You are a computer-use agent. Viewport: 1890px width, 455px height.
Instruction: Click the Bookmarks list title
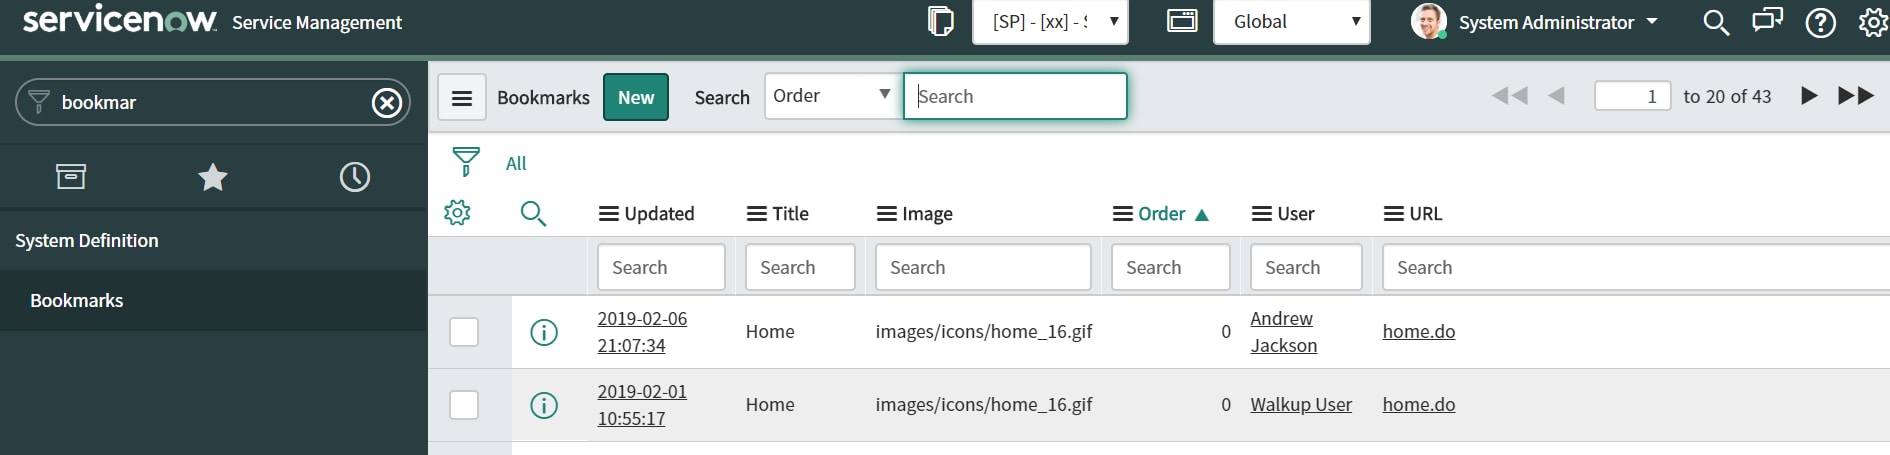[543, 98]
